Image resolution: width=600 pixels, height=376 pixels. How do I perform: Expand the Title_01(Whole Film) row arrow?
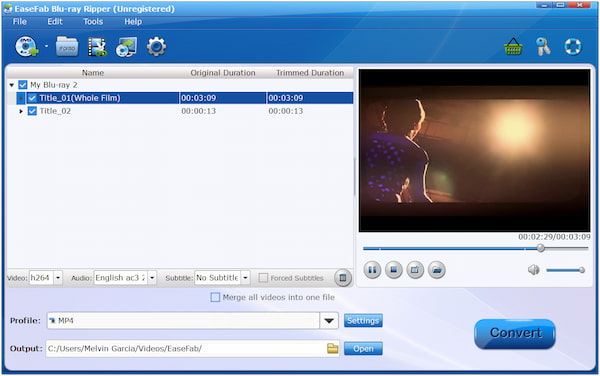pos(21,98)
